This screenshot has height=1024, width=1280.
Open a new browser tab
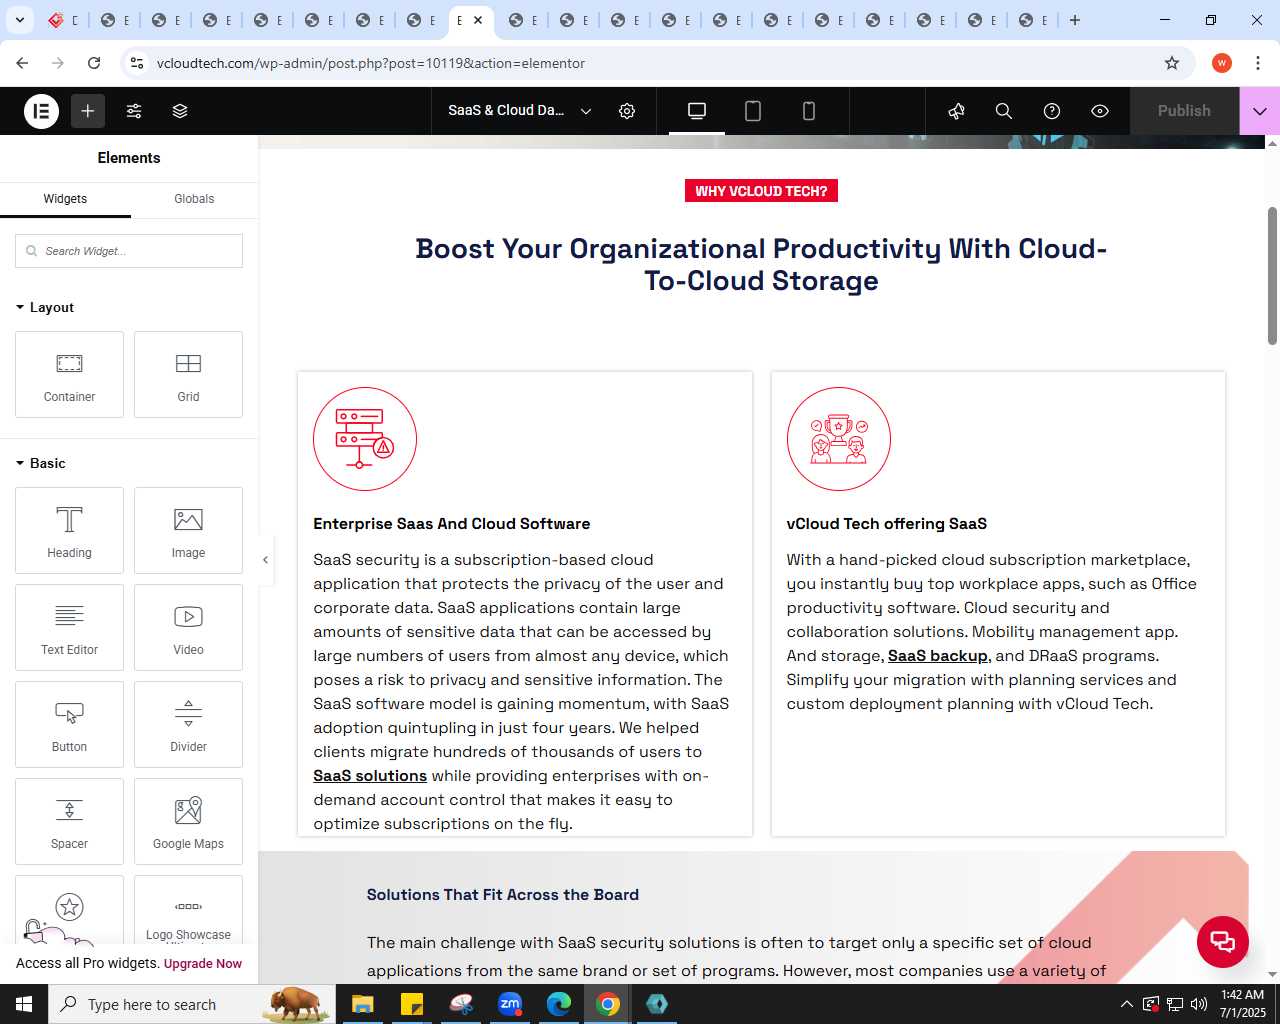tap(1075, 20)
